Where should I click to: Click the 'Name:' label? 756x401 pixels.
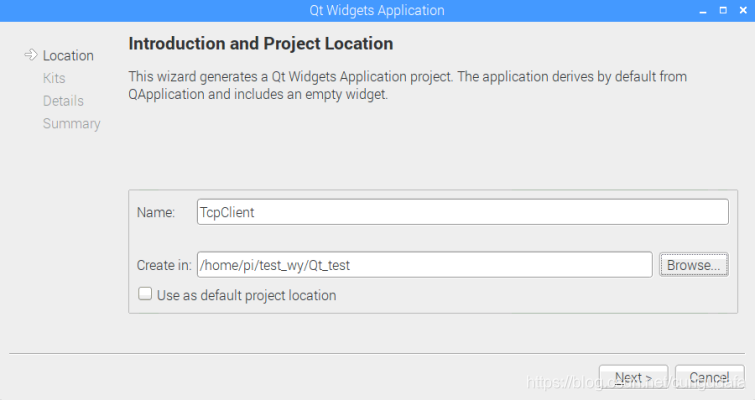coord(156,213)
